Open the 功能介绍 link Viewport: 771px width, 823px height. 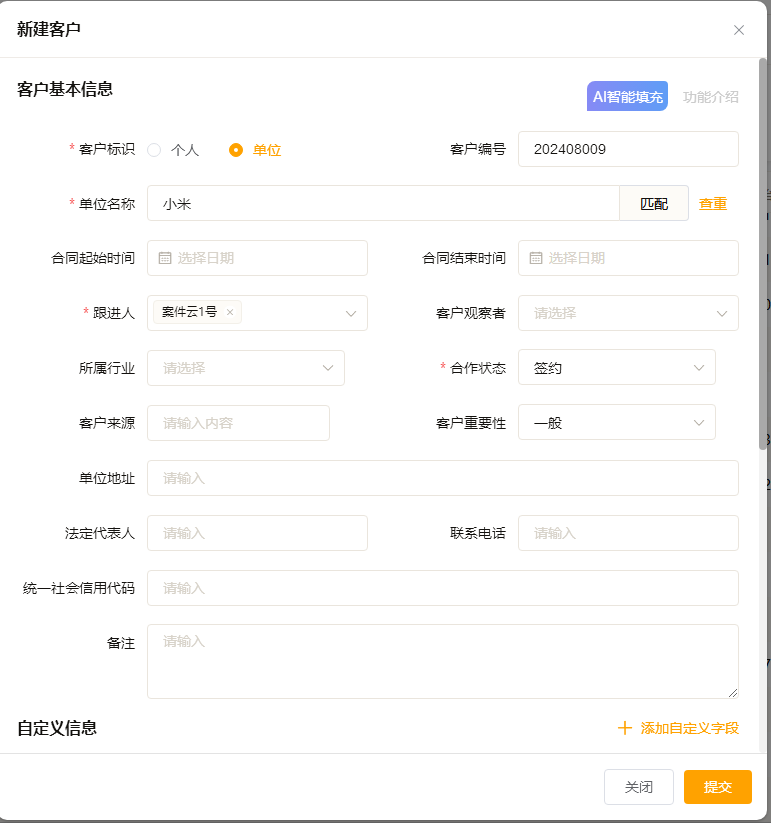[711, 97]
